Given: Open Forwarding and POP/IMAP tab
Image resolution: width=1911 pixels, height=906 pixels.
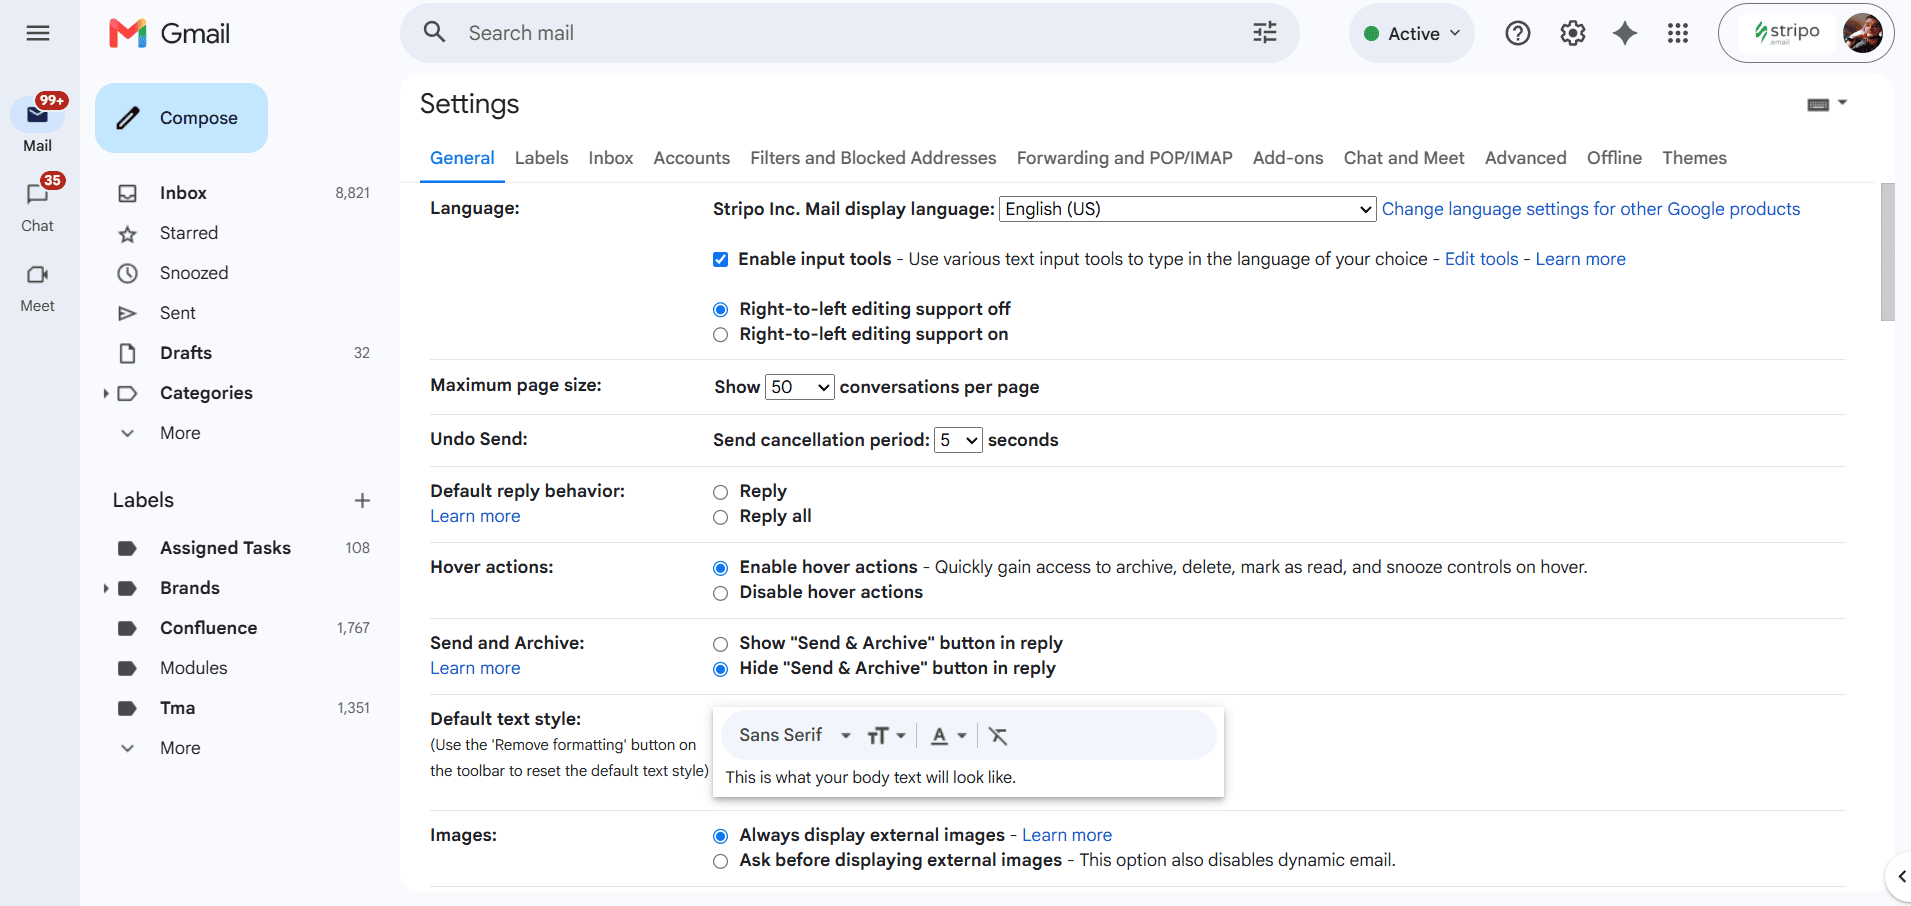Looking at the screenshot, I should click(x=1125, y=158).
